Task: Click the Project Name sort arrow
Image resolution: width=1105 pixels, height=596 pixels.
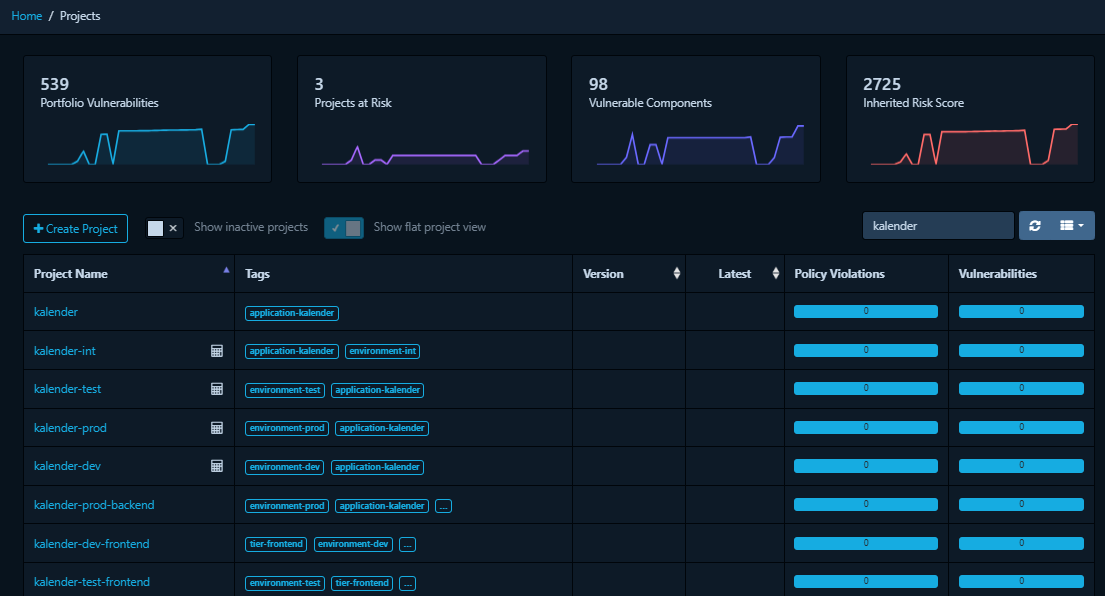Action: 225,271
